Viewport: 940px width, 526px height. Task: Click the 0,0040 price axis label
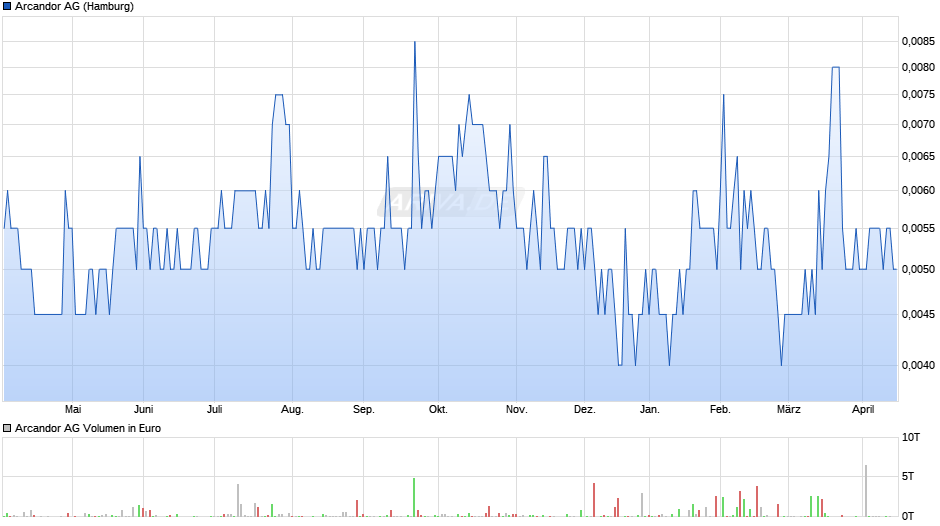tap(918, 365)
